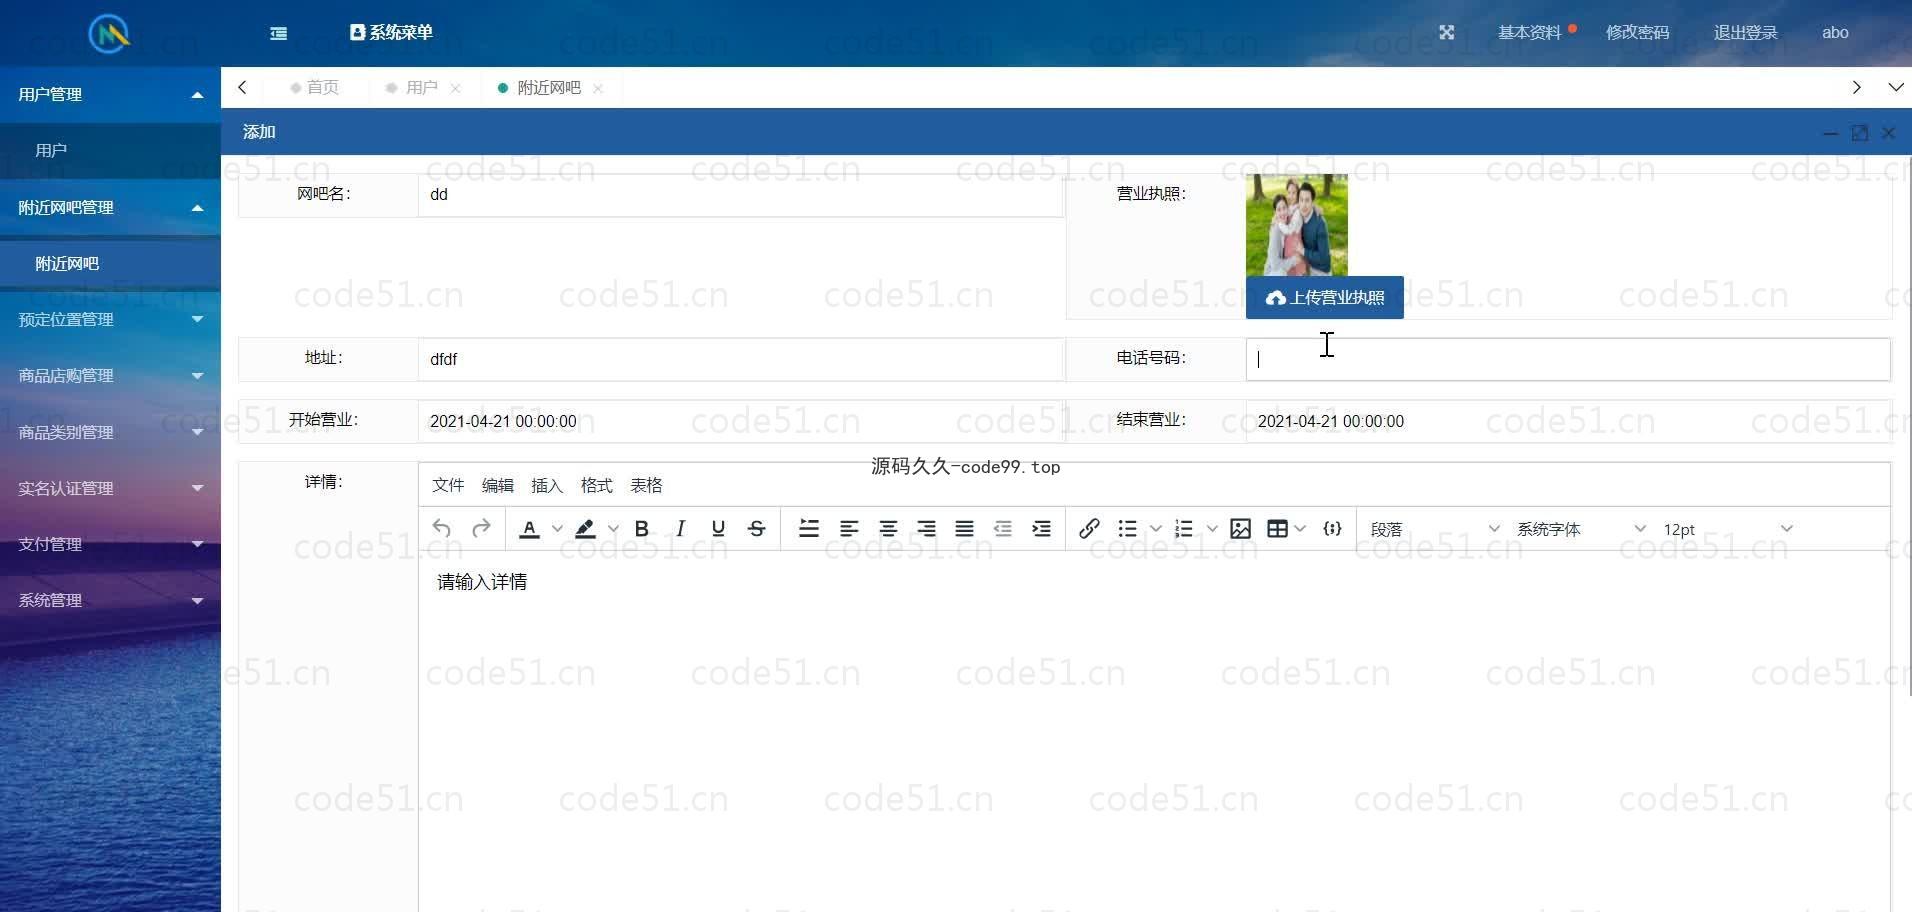Insert code sample with braces icon

1332,529
